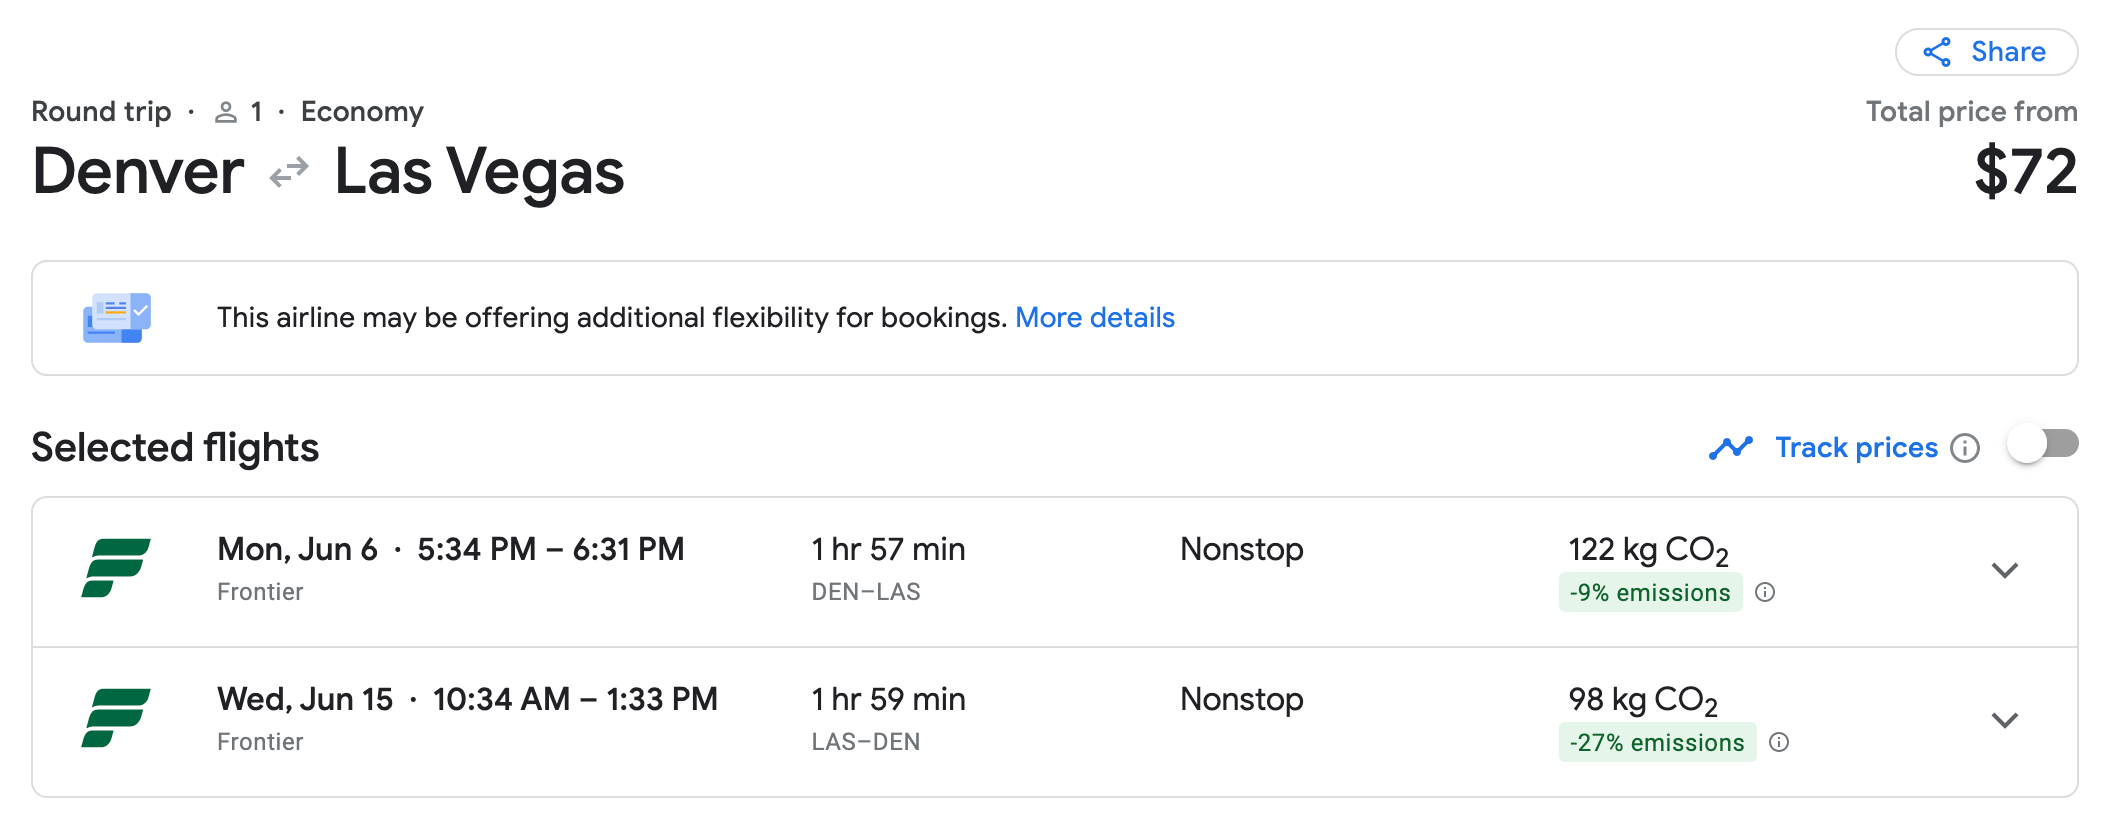
Task: Select the DEN–LAS flight row time
Action: coord(550,550)
